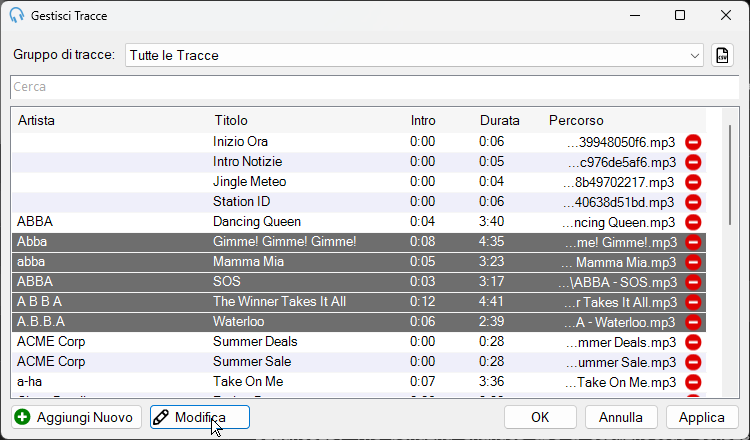Sort by the Artista column header
This screenshot has width=750, height=440.
pos(36,121)
